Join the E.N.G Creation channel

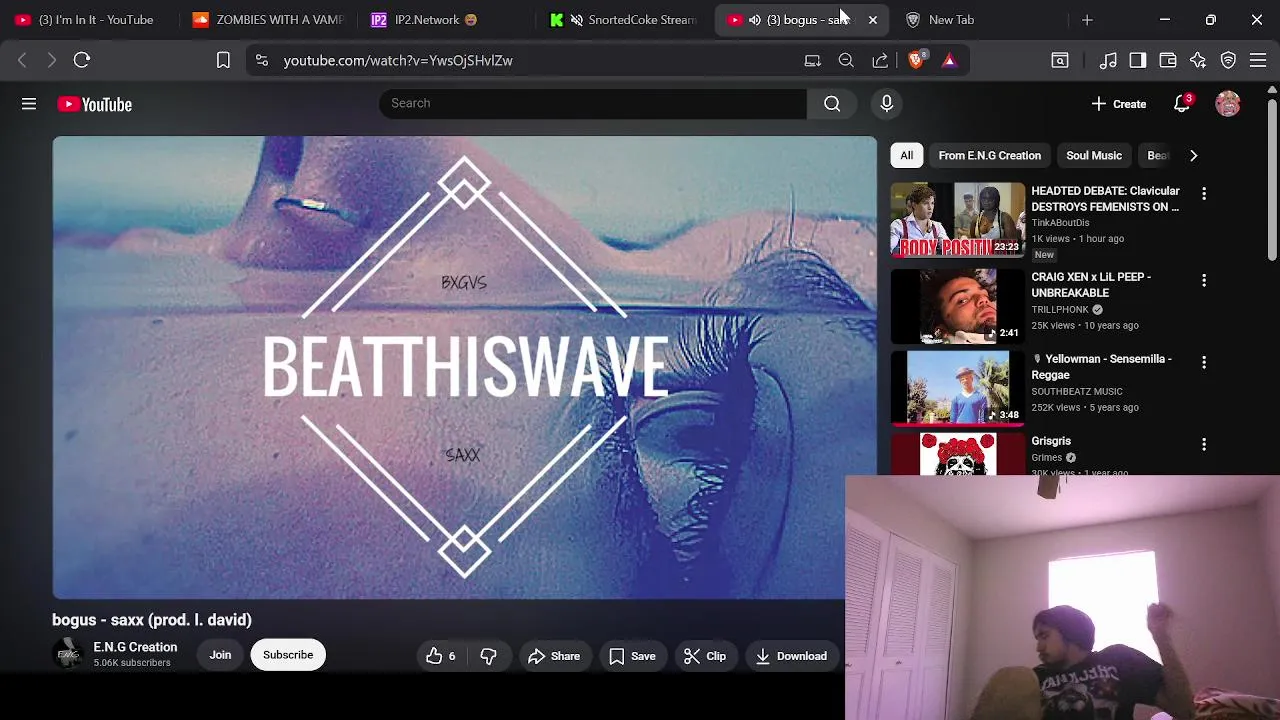pos(220,655)
